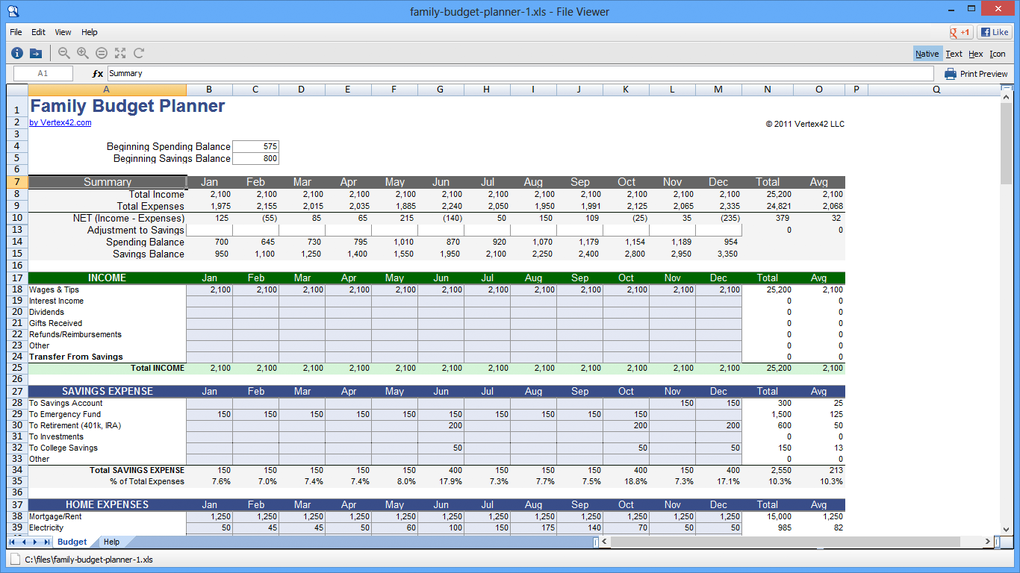Switch to the Budget sheet tab

pyautogui.click(x=72, y=542)
